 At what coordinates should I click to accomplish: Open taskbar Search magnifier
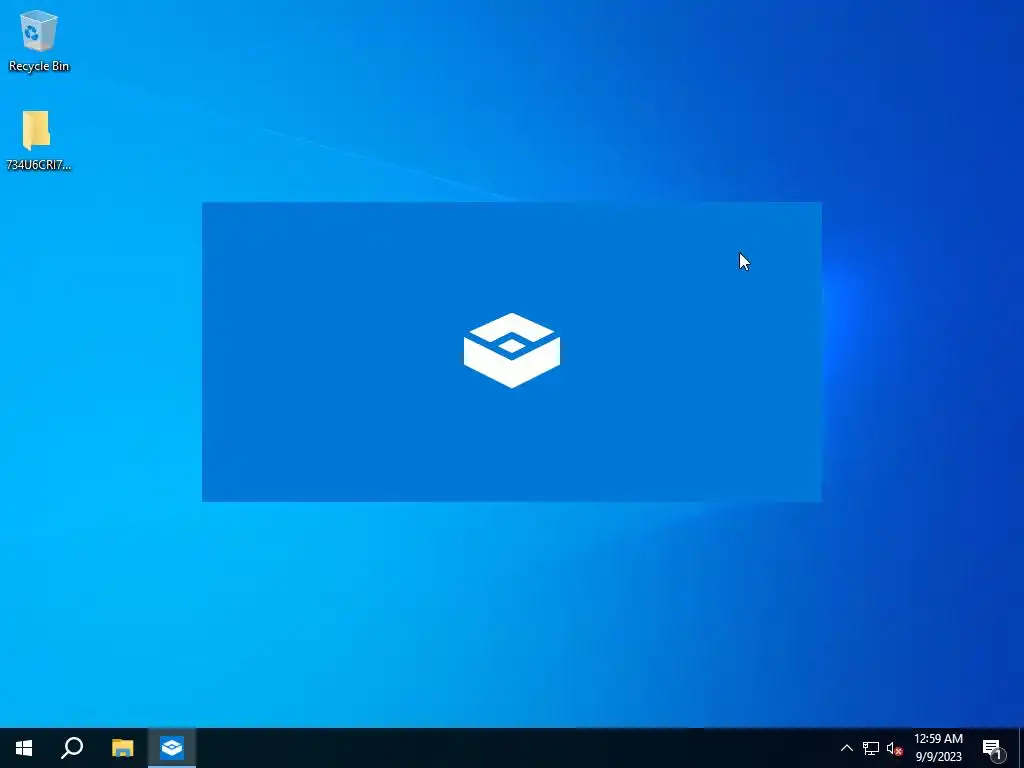pos(72,748)
